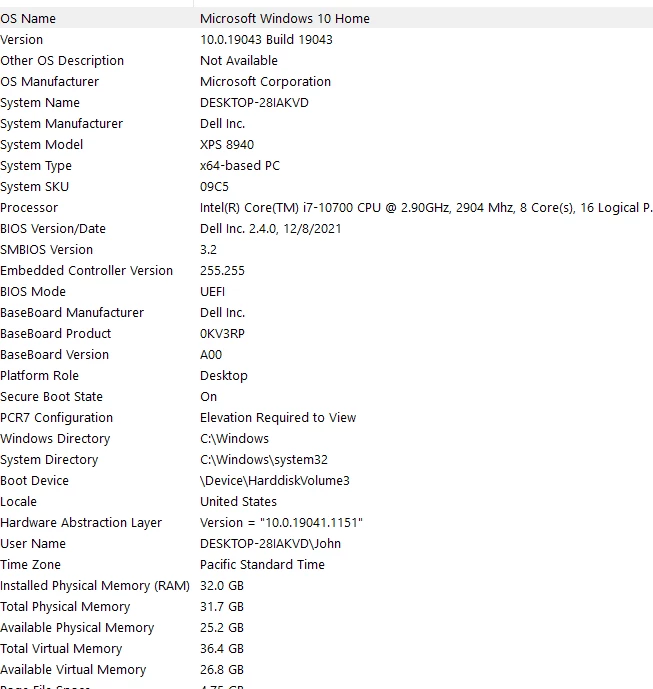
Task: Click the 32.0 GB value
Action: 222,586
